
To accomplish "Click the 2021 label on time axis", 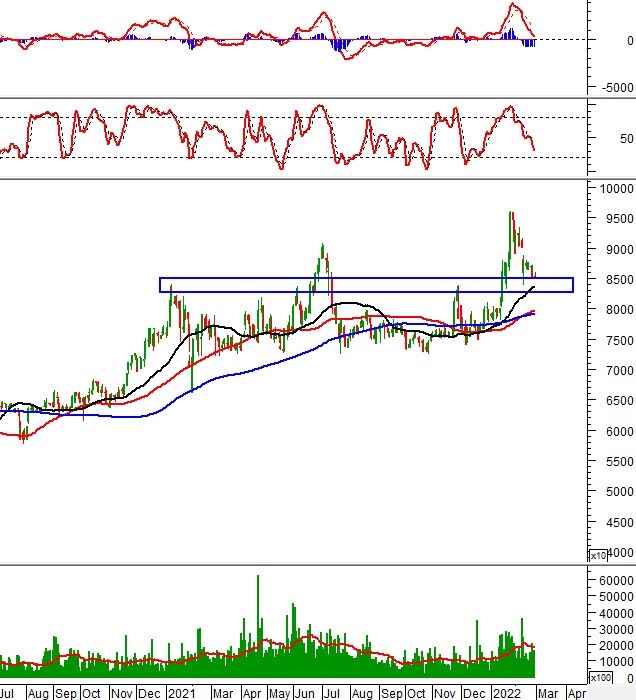I will 181,693.
